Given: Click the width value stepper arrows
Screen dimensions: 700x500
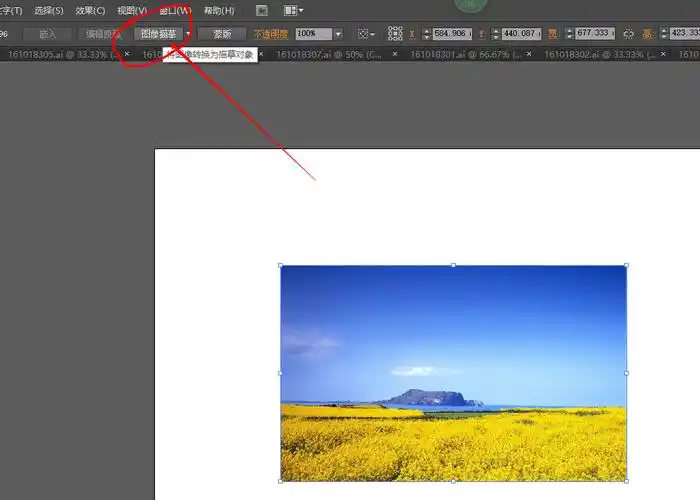Looking at the screenshot, I should click(x=569, y=33).
